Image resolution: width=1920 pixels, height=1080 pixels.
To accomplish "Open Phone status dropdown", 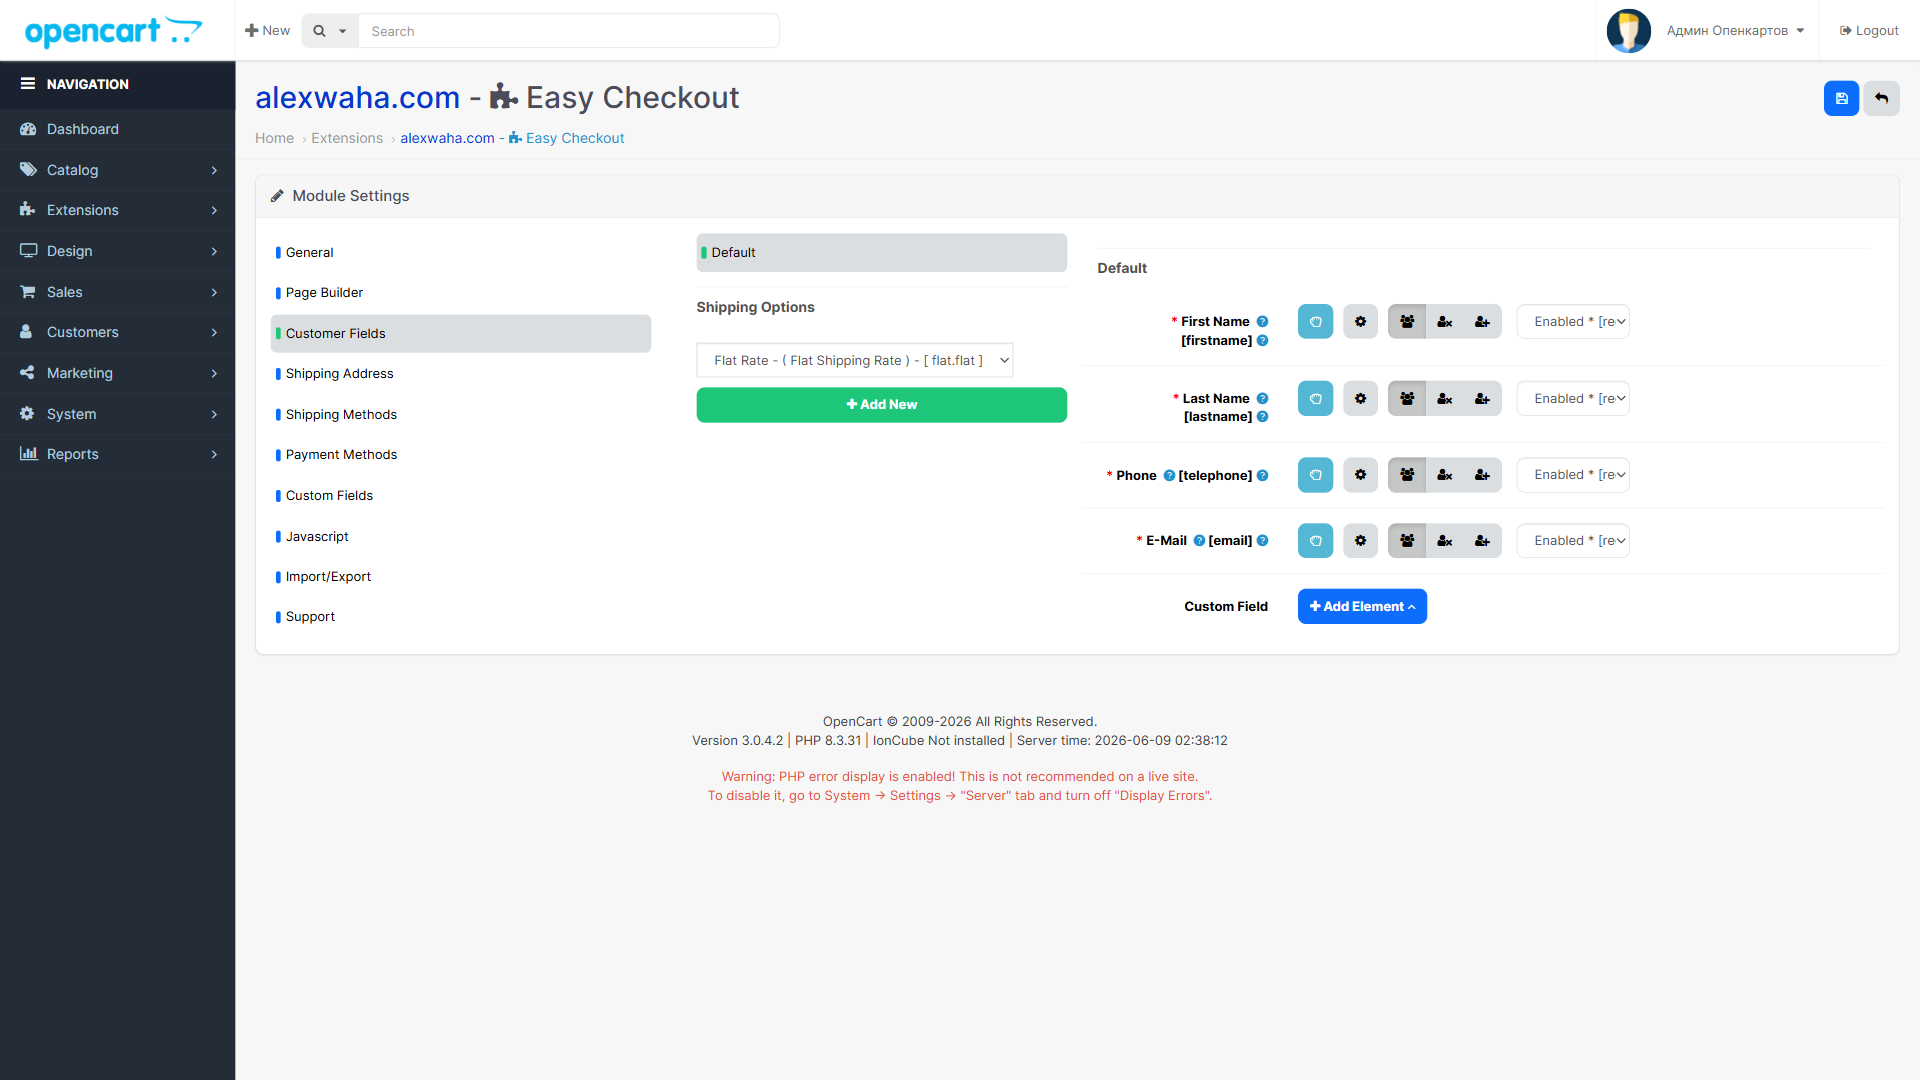I will 1573,475.
